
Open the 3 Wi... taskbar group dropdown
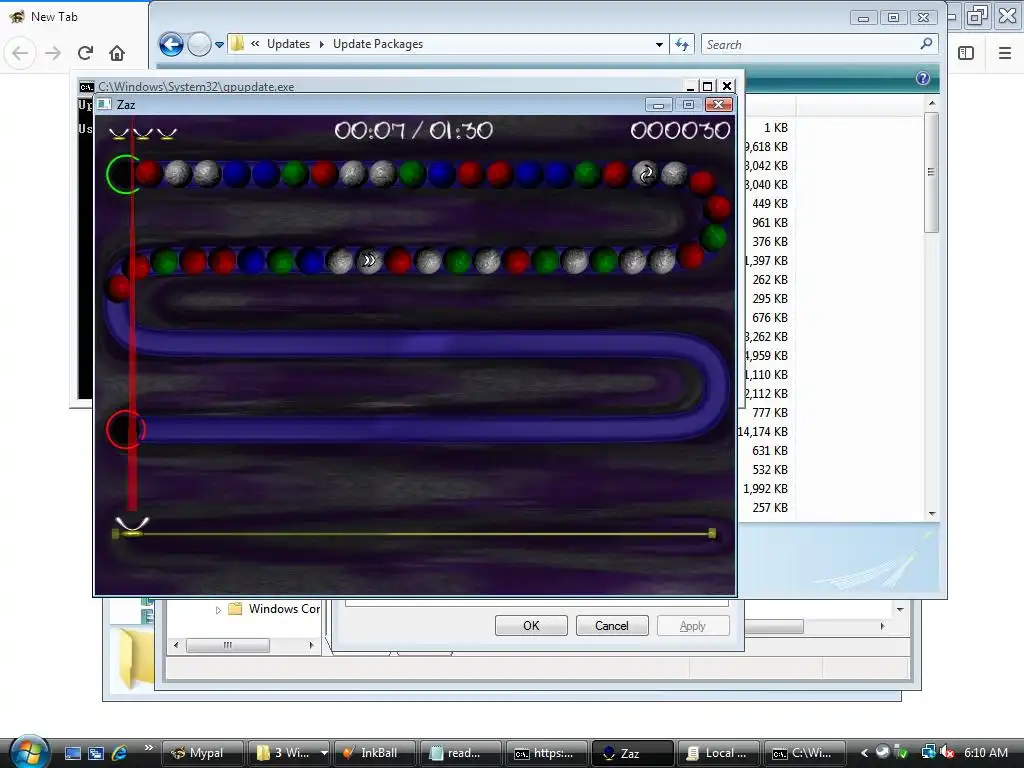click(323, 753)
